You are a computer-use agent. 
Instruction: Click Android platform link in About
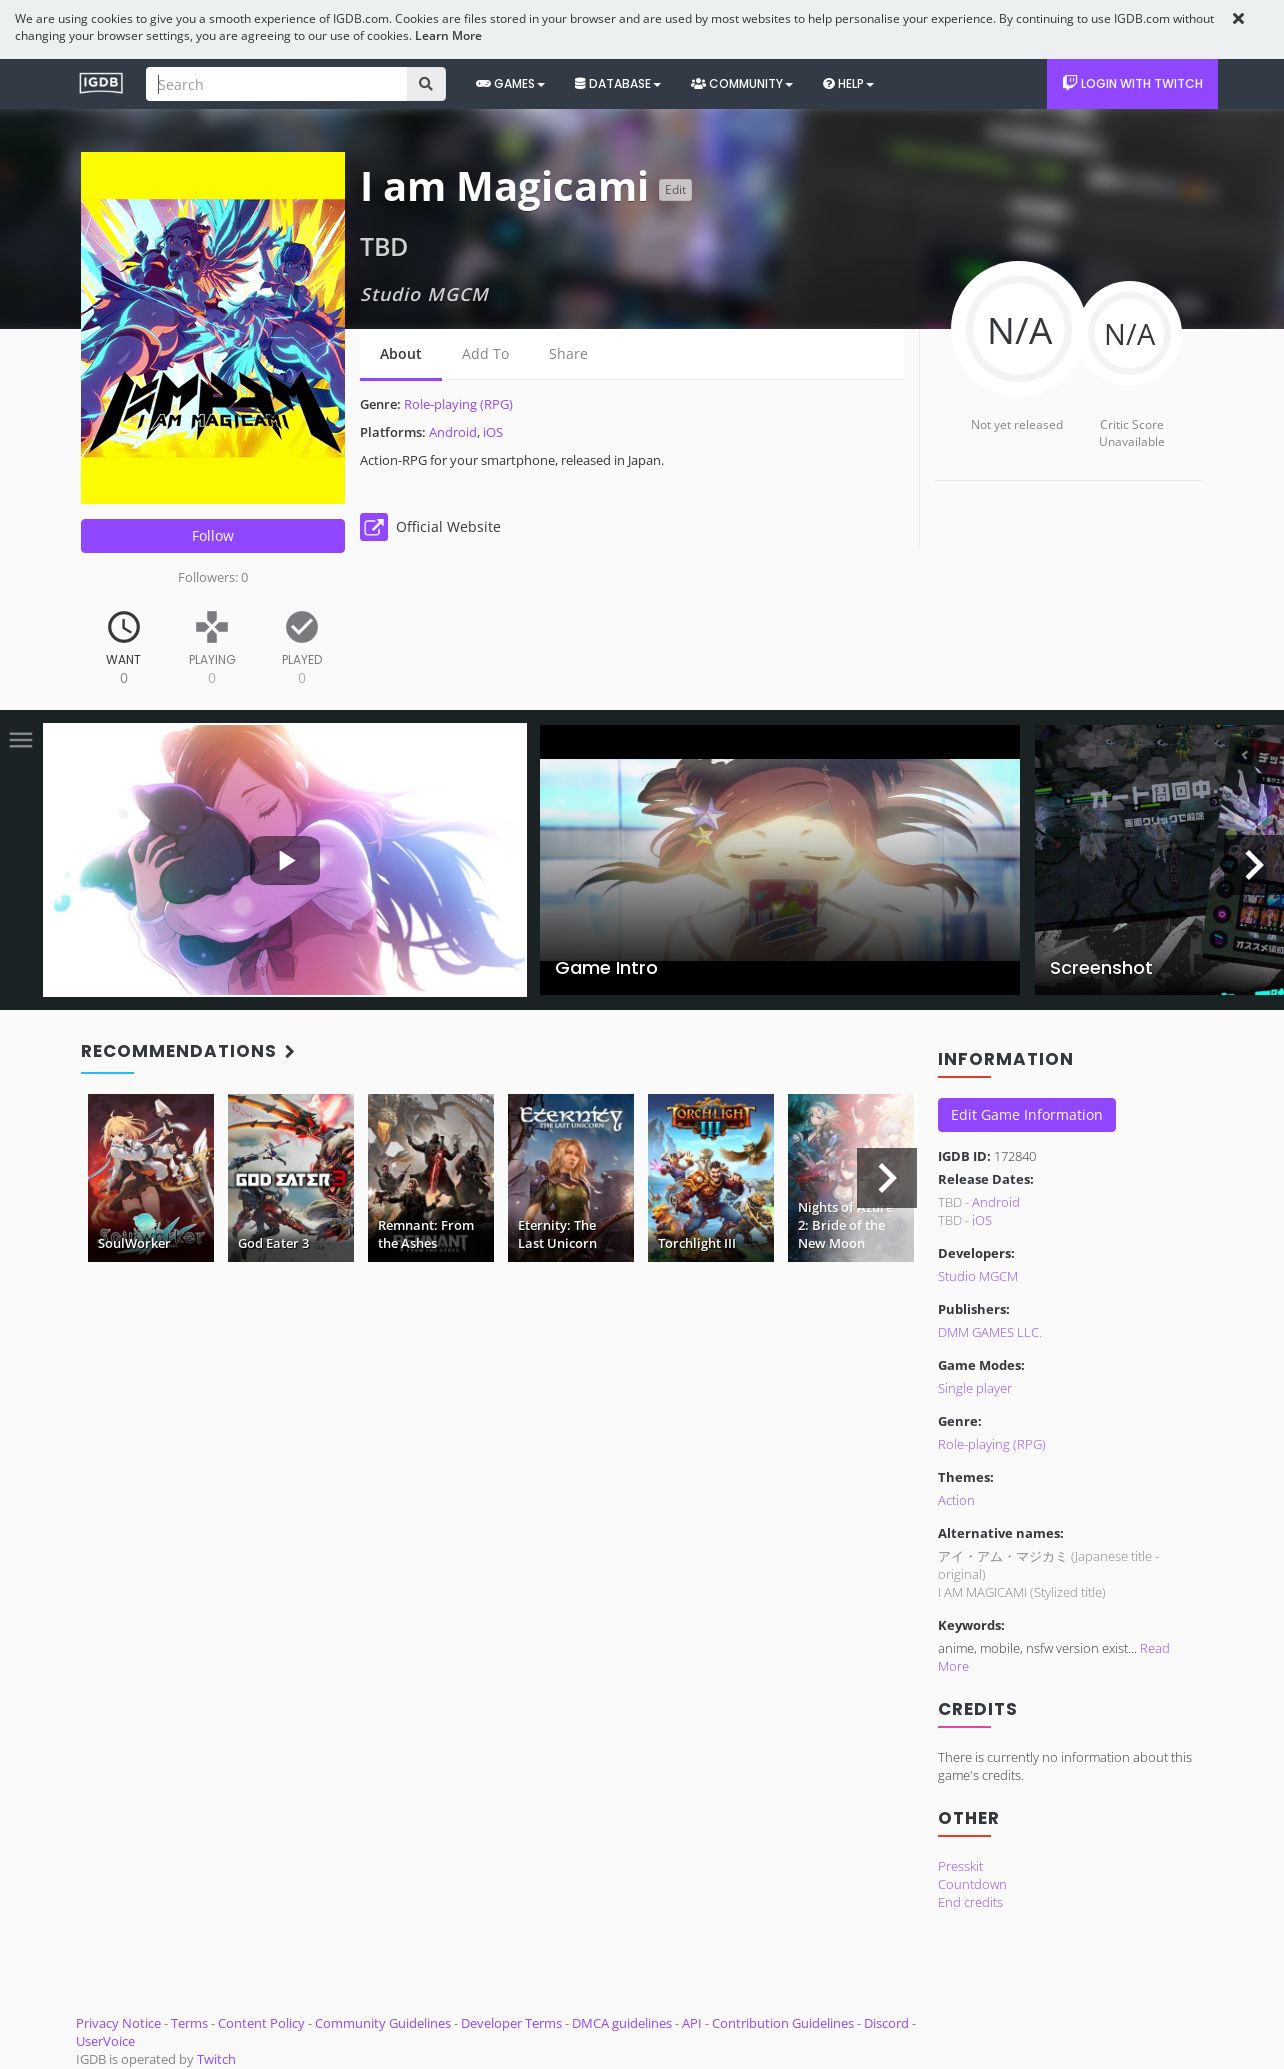[x=453, y=432]
